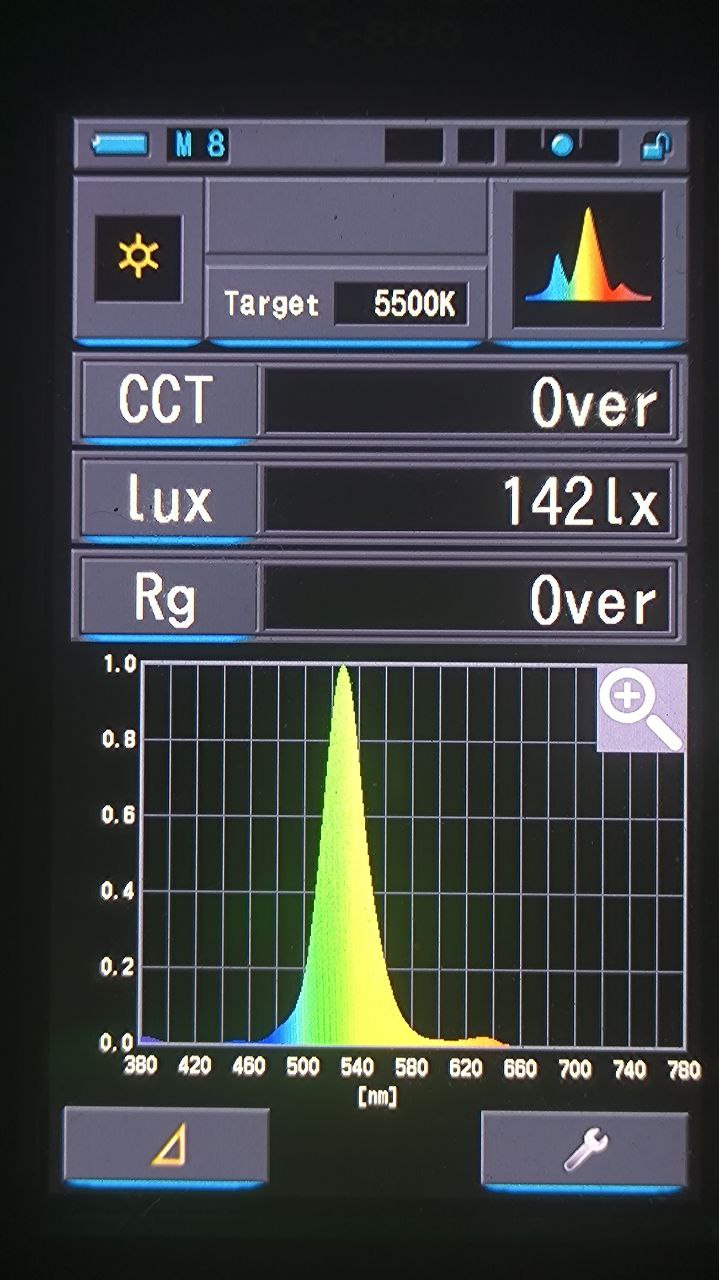The width and height of the screenshot is (719, 1280).
Task: Select the M 8 memory indicator
Action: coord(199,145)
